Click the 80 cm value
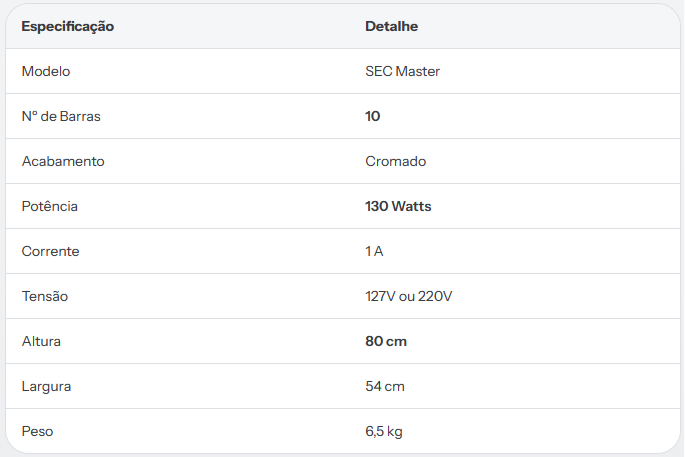 386,341
